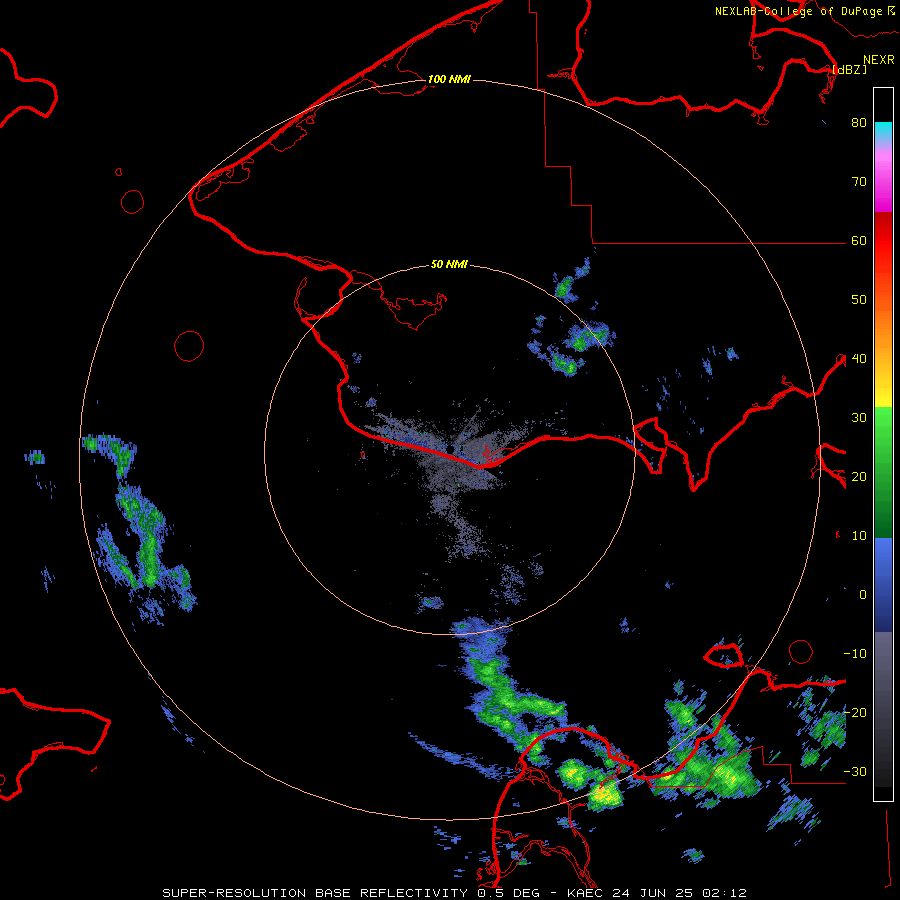Click the gray segment of the color bar

pos(883,709)
